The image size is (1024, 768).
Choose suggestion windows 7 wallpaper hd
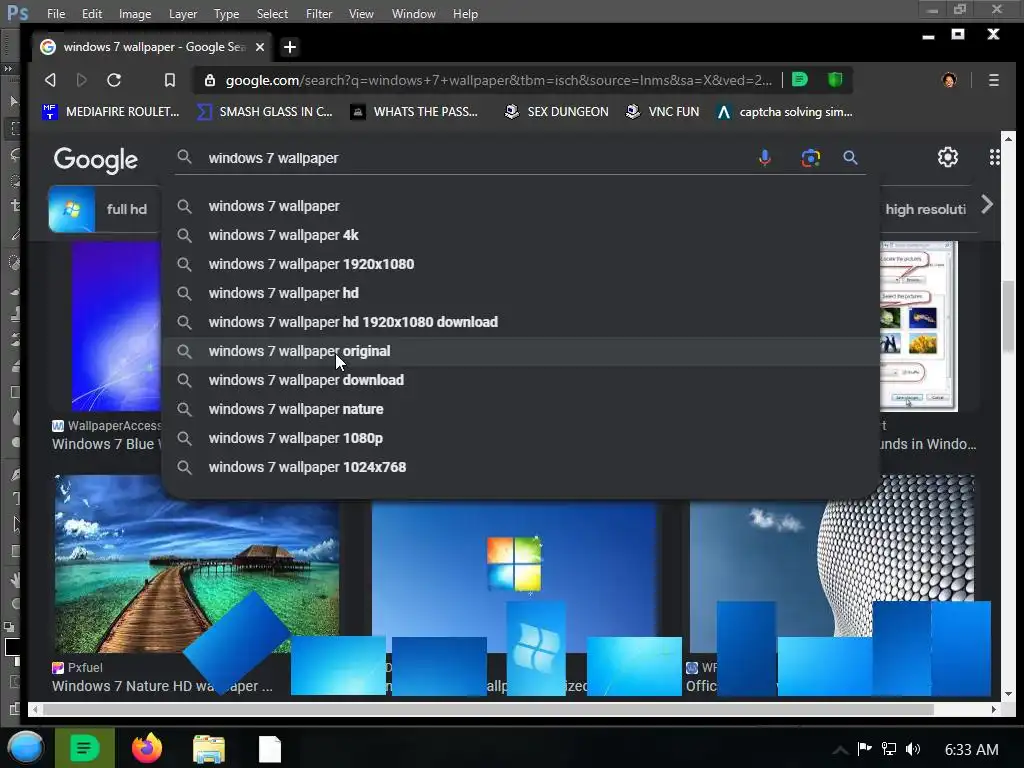(520, 293)
